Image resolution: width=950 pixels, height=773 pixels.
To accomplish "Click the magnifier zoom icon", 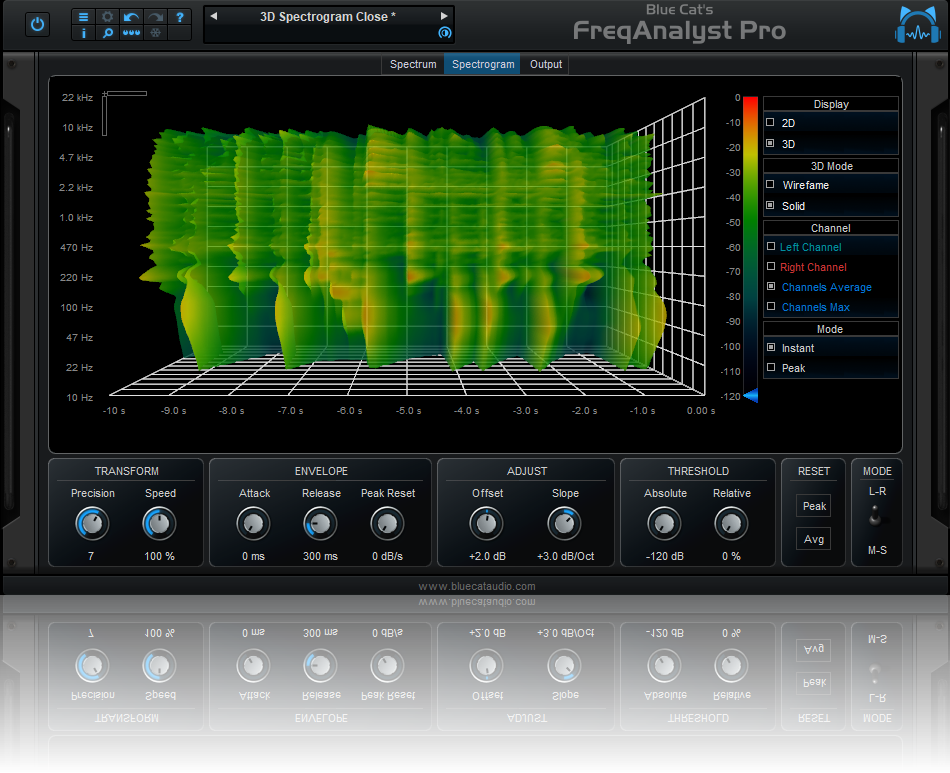I will pyautogui.click(x=107, y=33).
